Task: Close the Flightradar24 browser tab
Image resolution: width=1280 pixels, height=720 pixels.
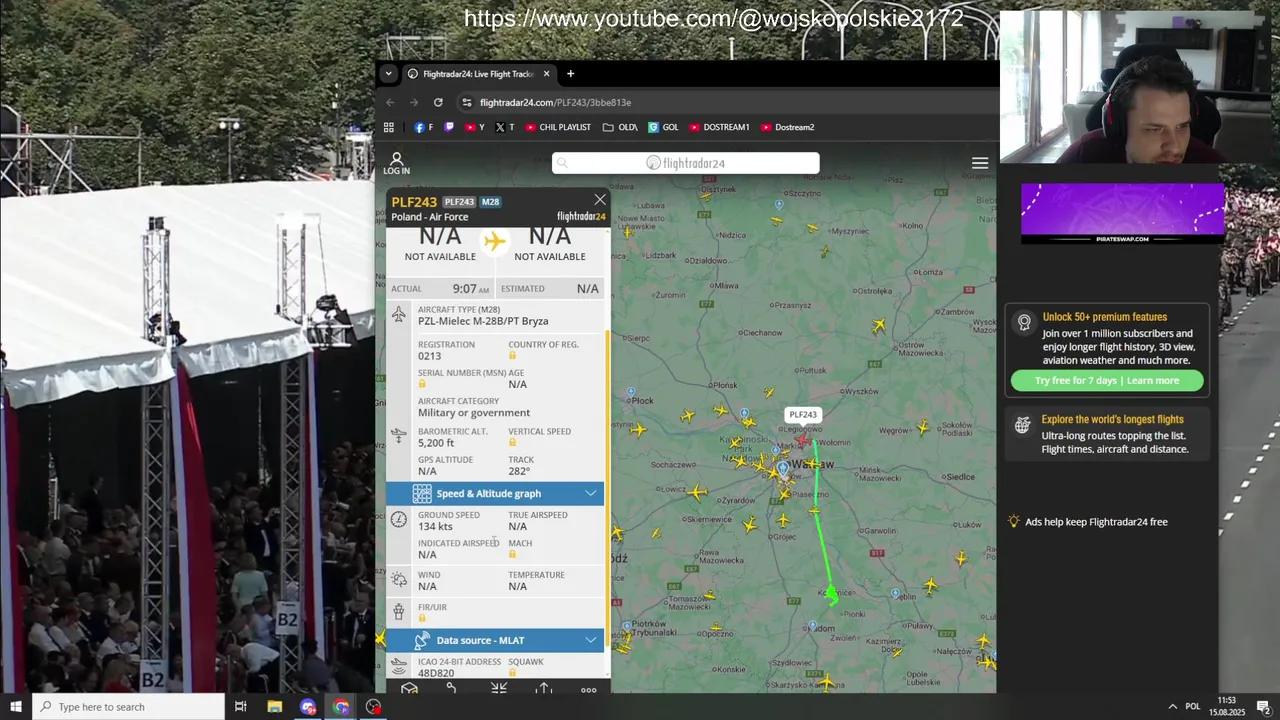Action: [x=546, y=73]
